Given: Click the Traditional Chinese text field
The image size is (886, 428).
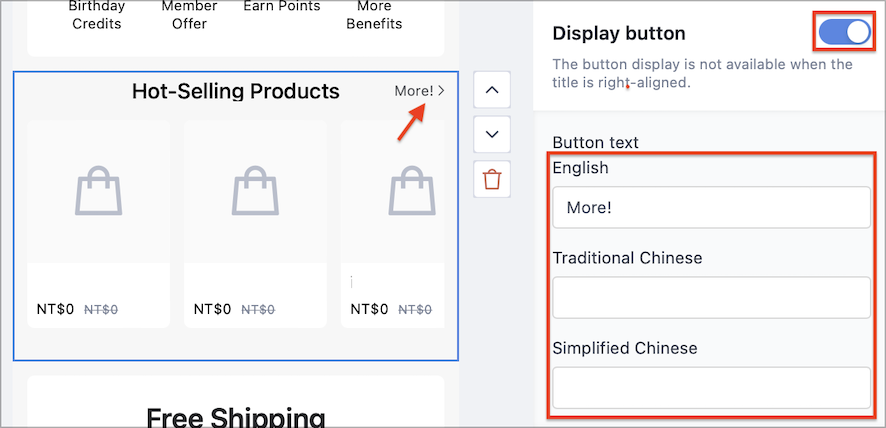Looking at the screenshot, I should (711, 297).
